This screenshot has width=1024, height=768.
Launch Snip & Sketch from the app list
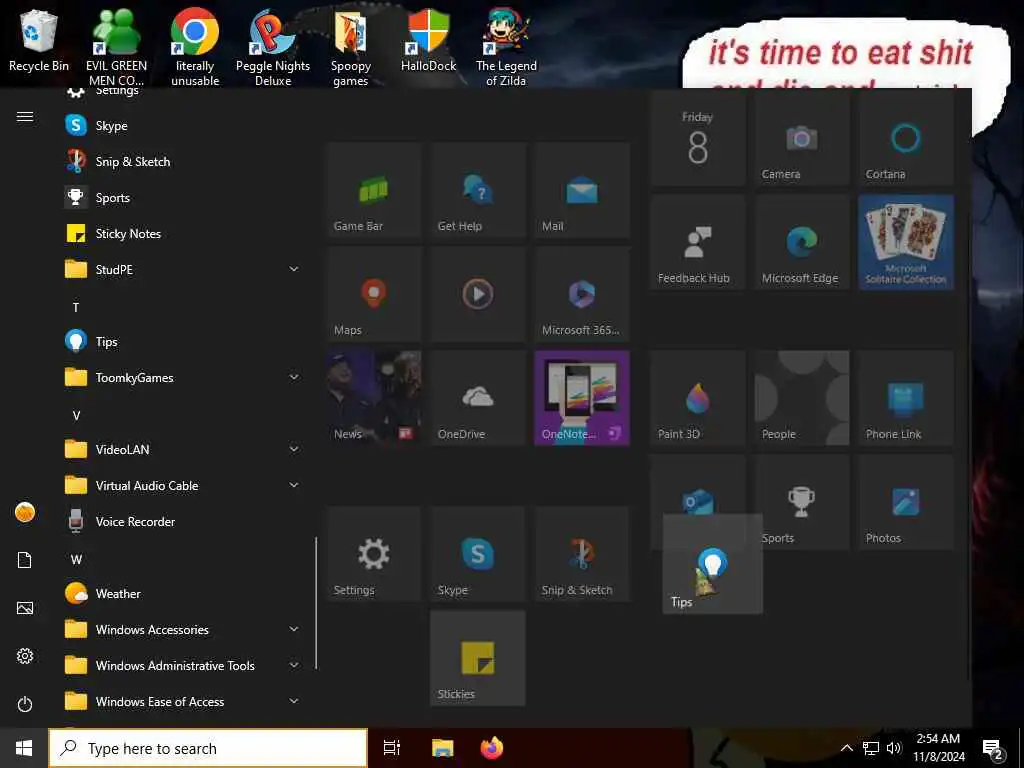pos(182,161)
